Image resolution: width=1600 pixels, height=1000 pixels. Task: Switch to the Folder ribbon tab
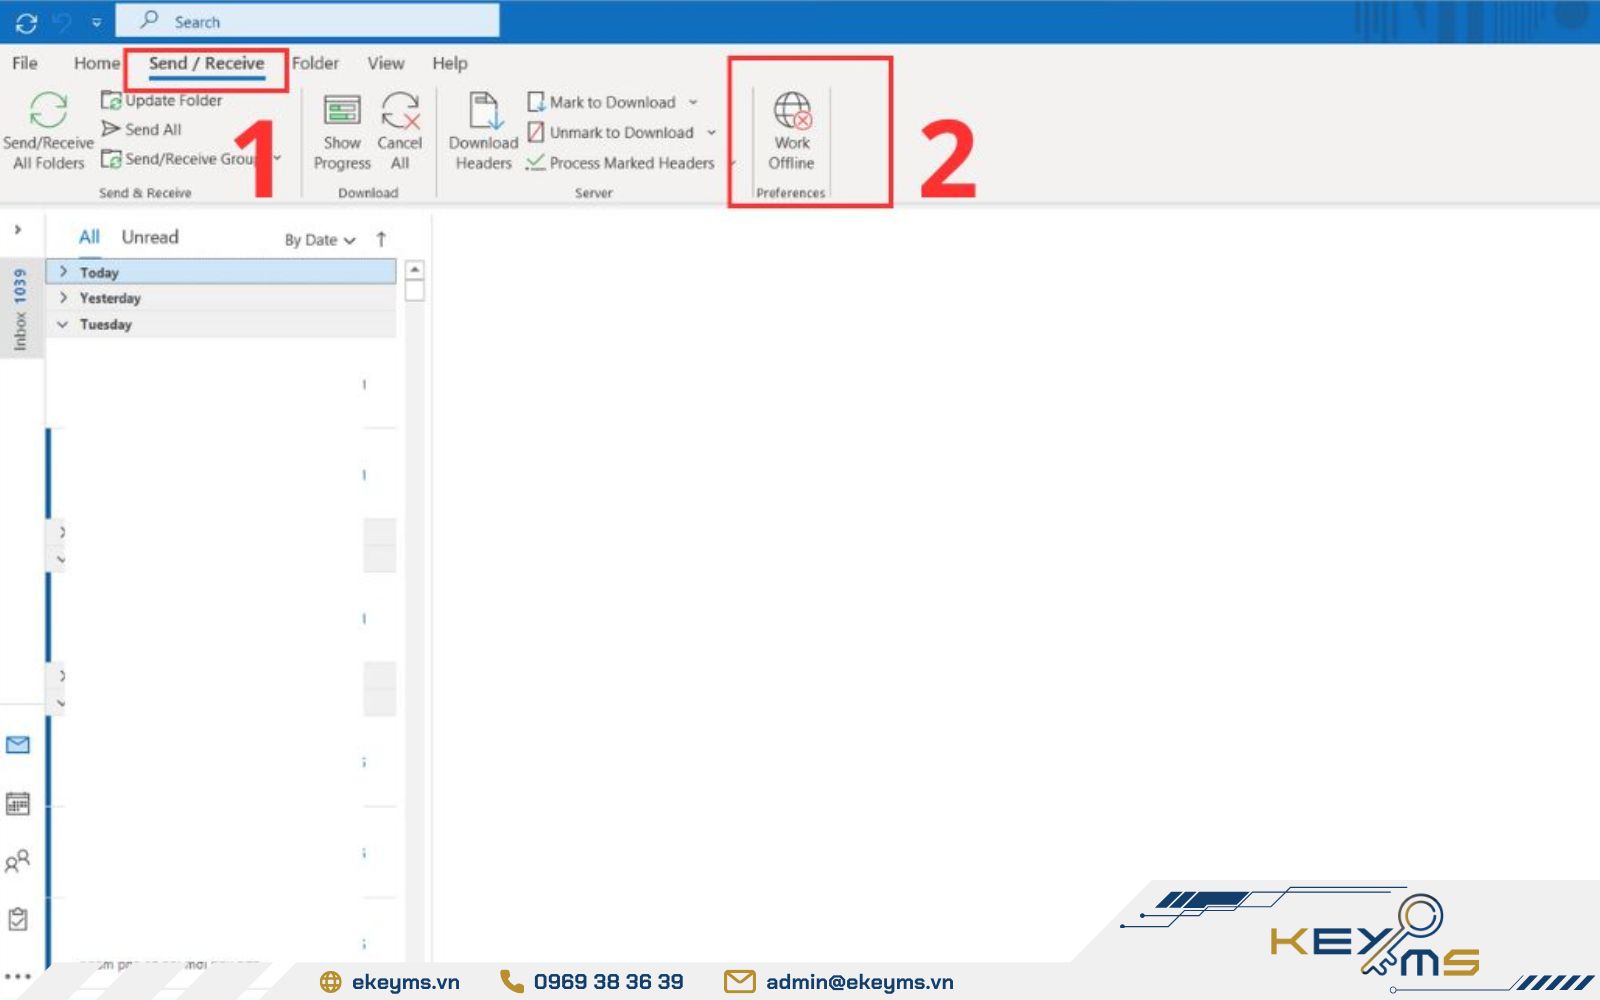[x=315, y=63]
